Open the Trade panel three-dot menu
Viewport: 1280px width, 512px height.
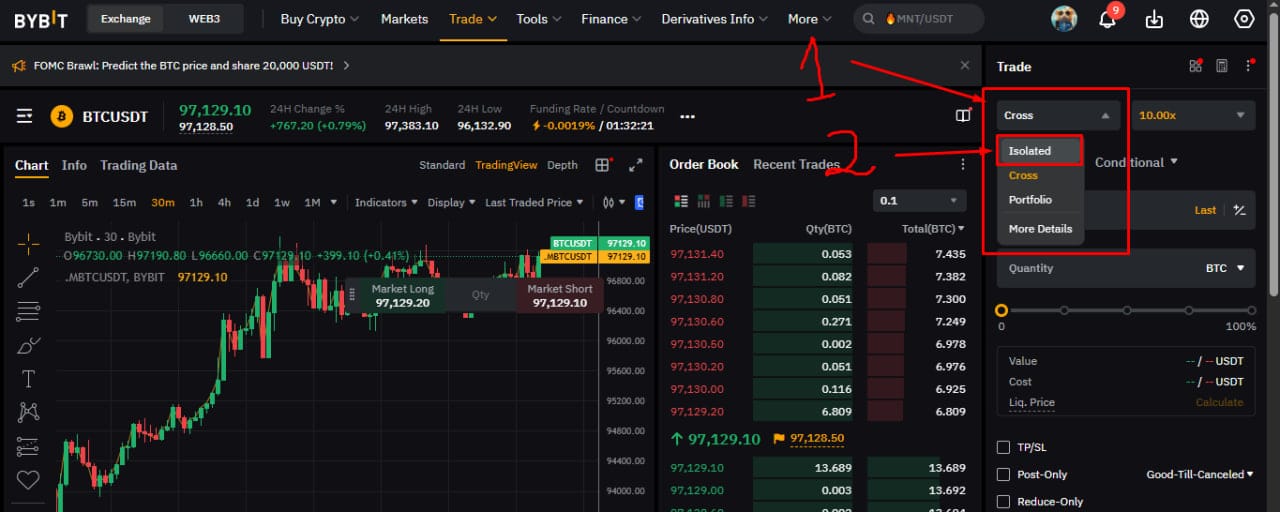pos(1249,66)
